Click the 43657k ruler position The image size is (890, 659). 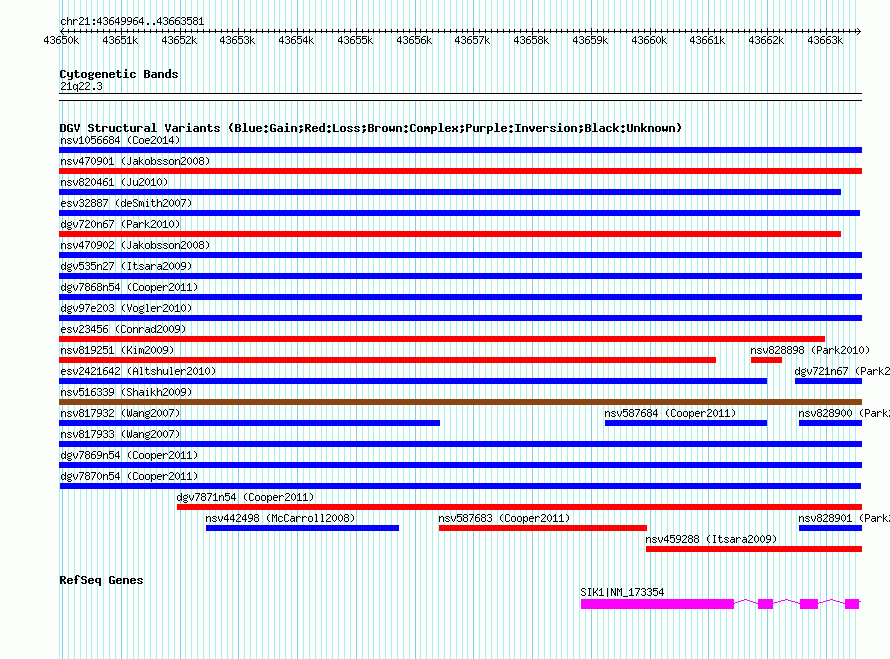pyautogui.click(x=472, y=40)
